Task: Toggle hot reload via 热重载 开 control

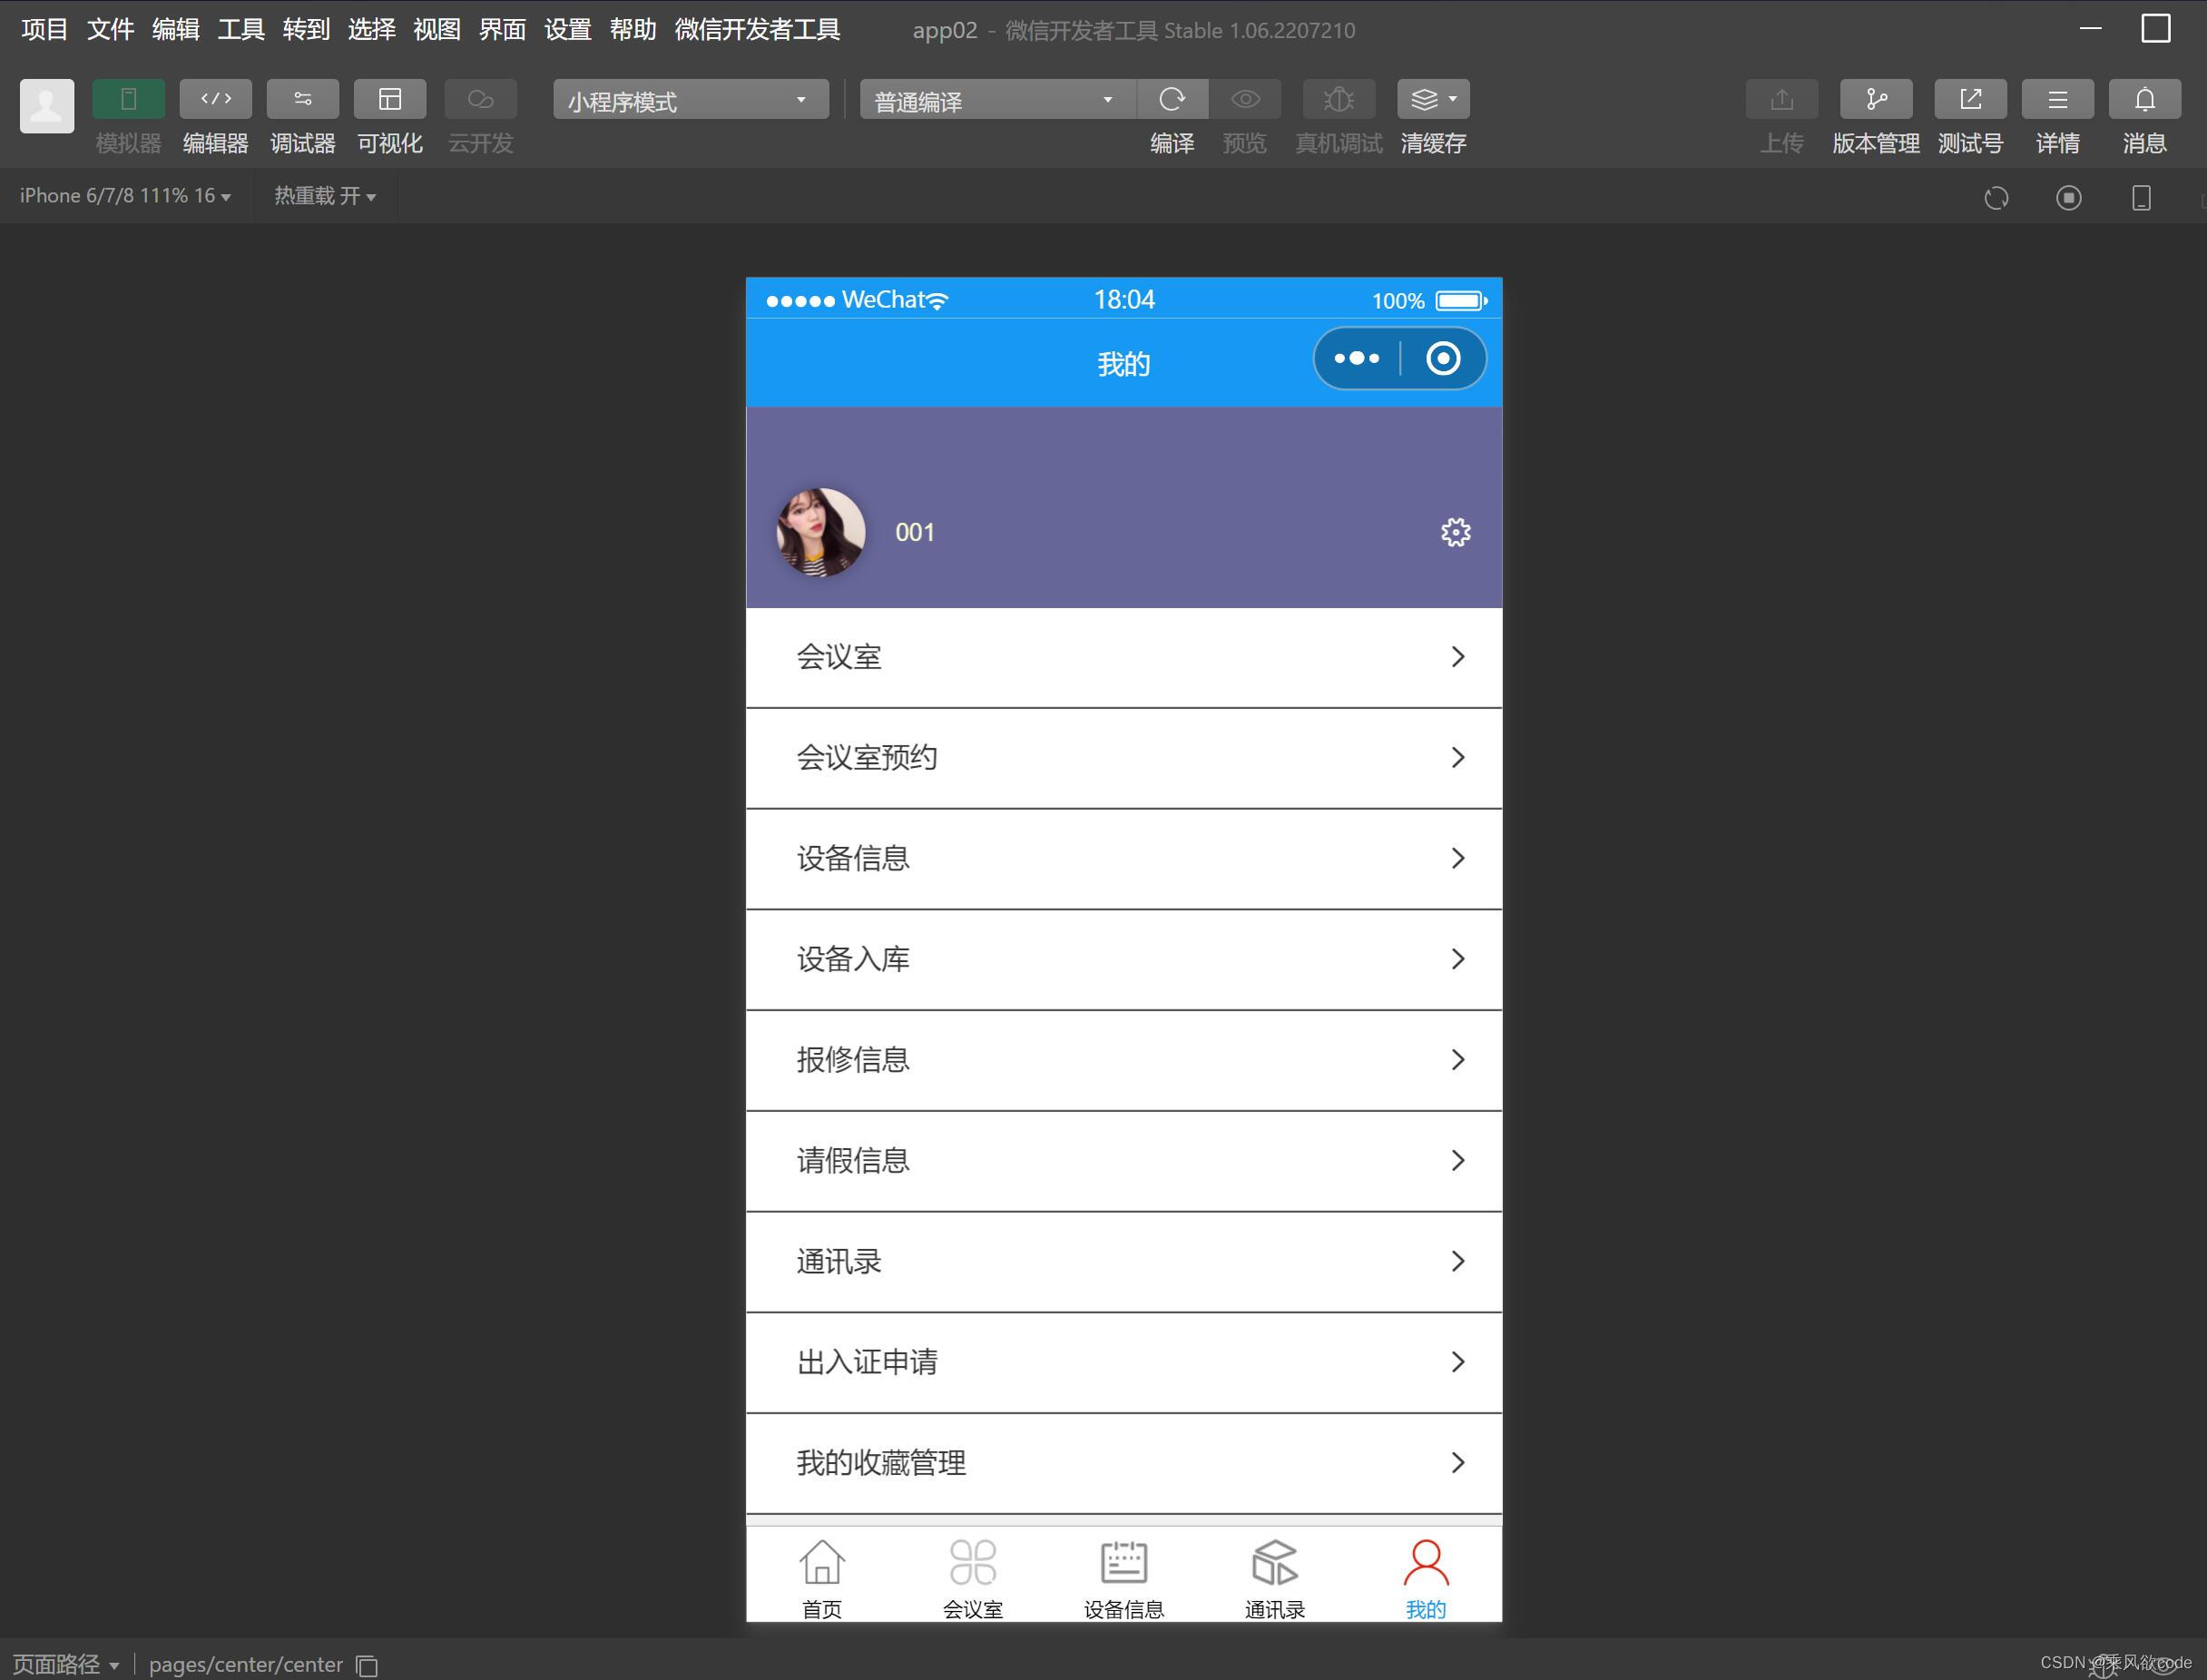Action: [x=323, y=196]
